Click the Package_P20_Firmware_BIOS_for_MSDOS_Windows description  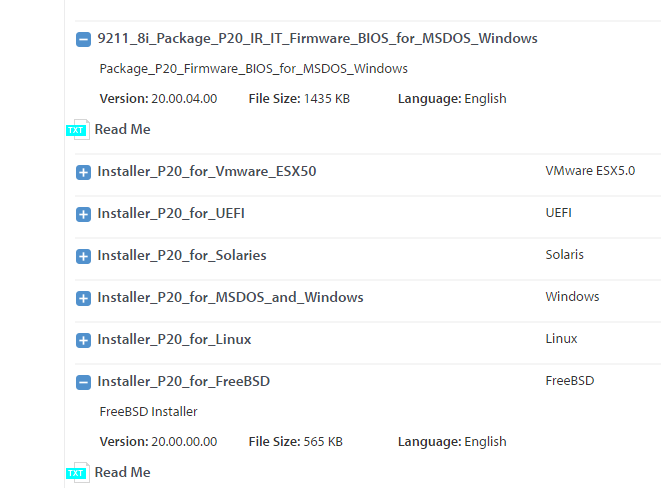tap(254, 69)
